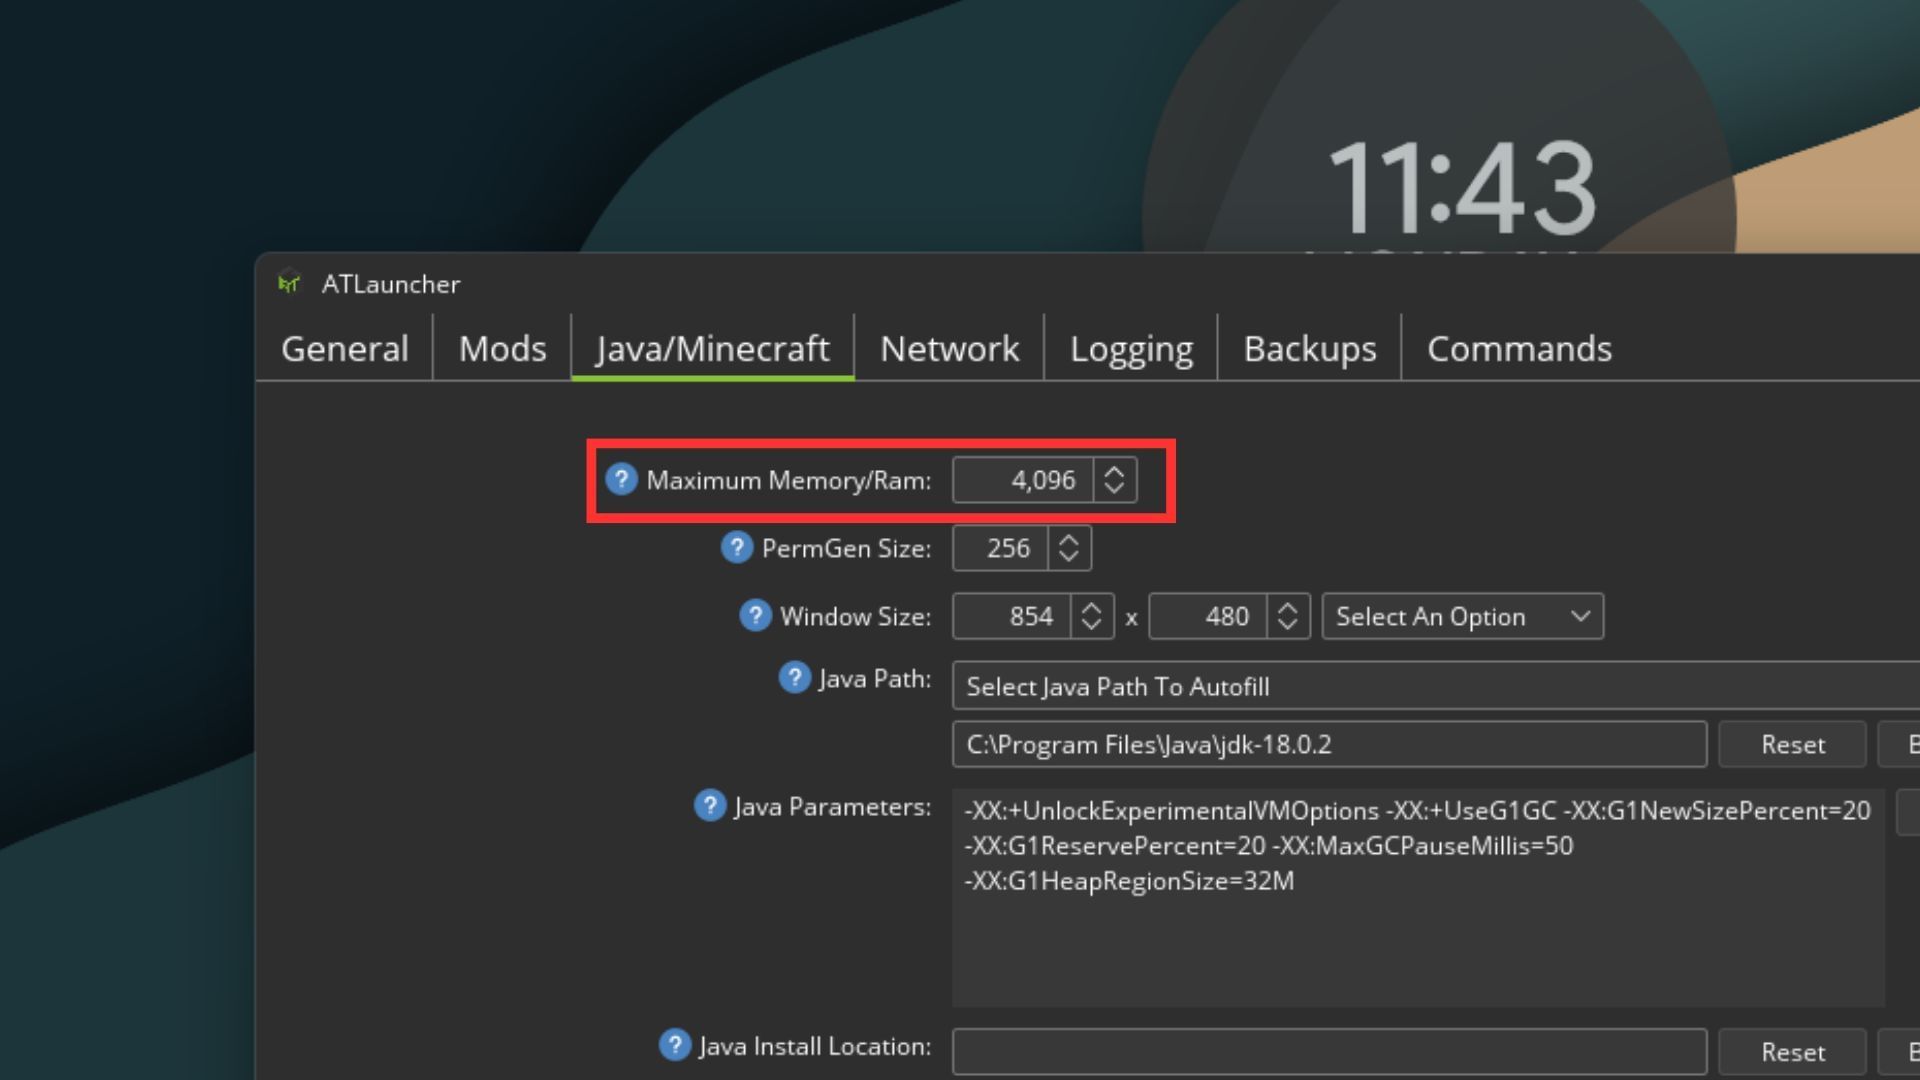
Task: Switch to the Logging tab
Action: [1129, 348]
